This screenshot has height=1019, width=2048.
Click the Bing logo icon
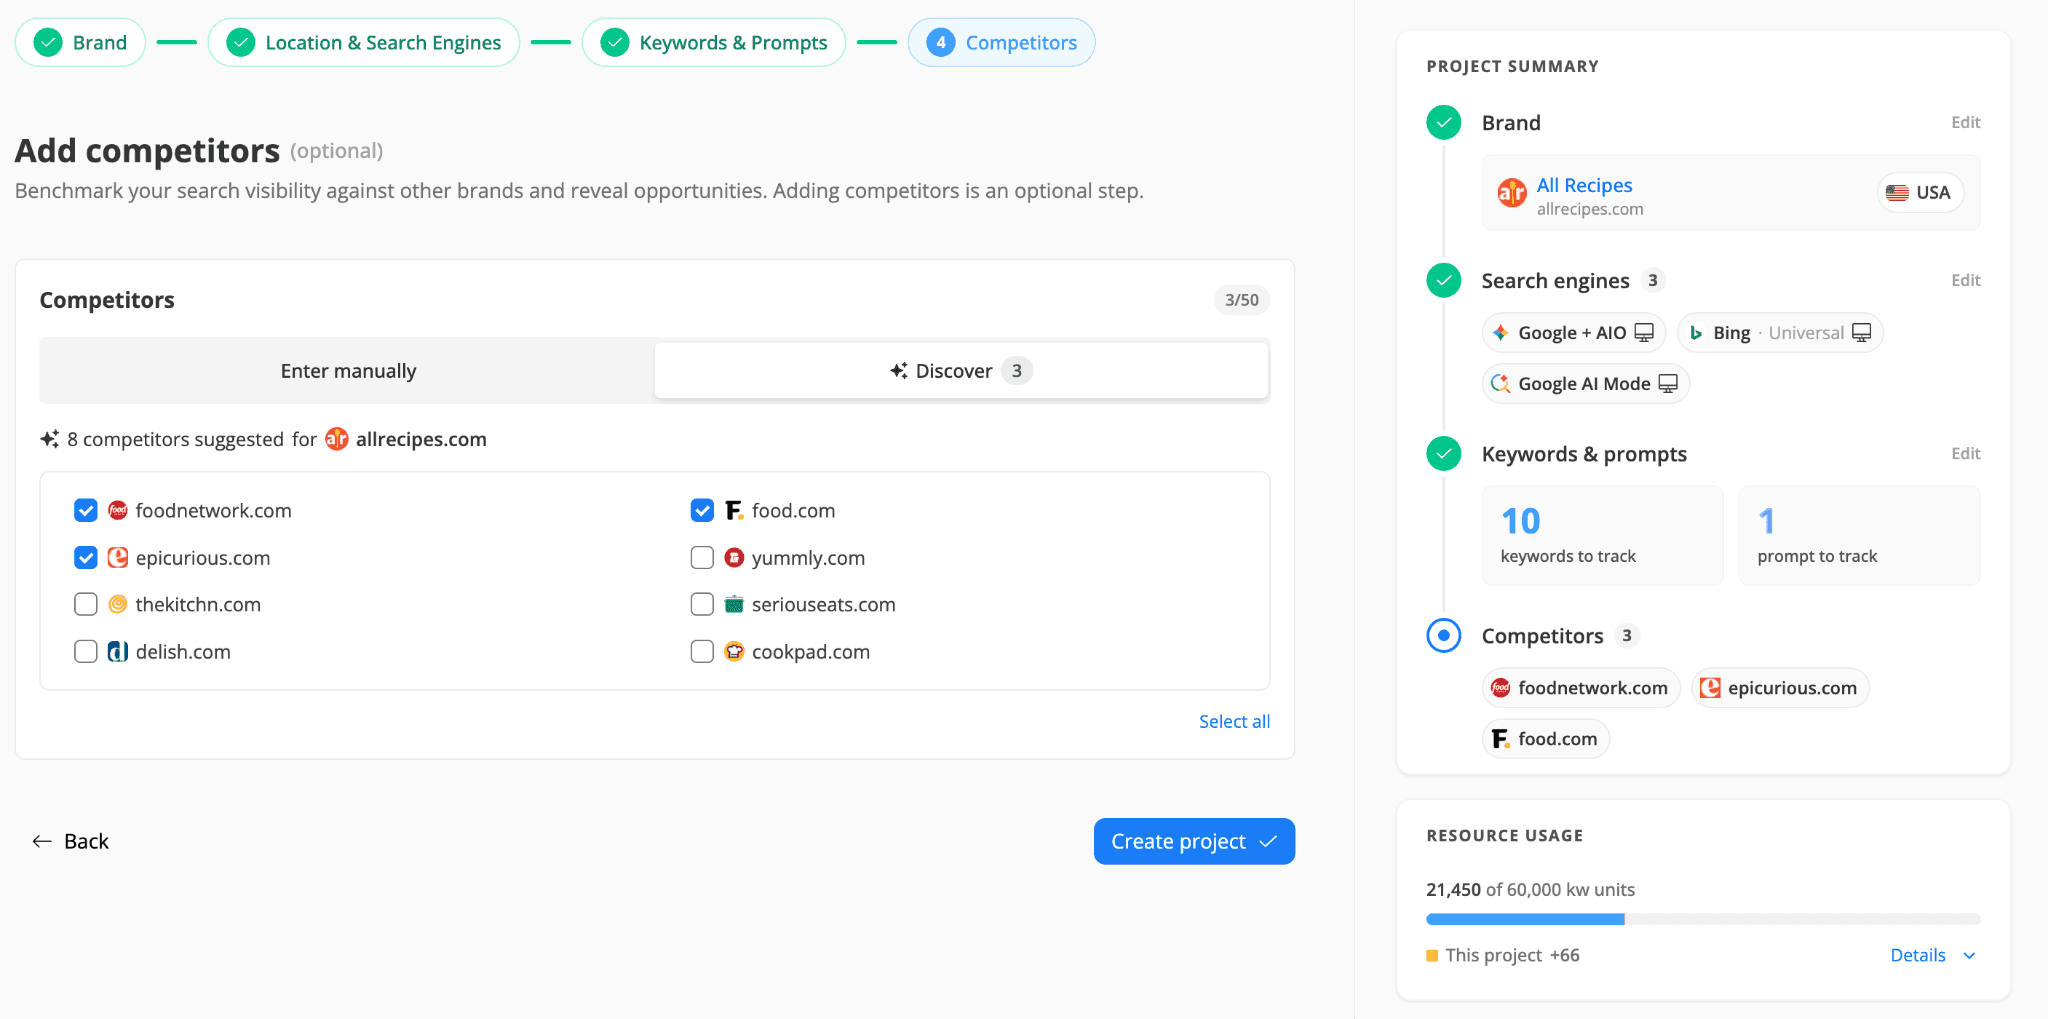1696,333
